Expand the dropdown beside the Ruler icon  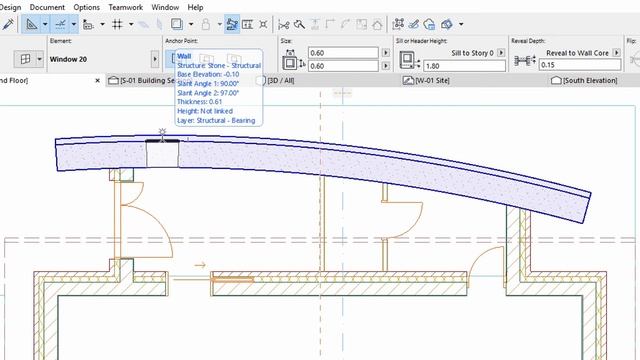[x=102, y=24]
